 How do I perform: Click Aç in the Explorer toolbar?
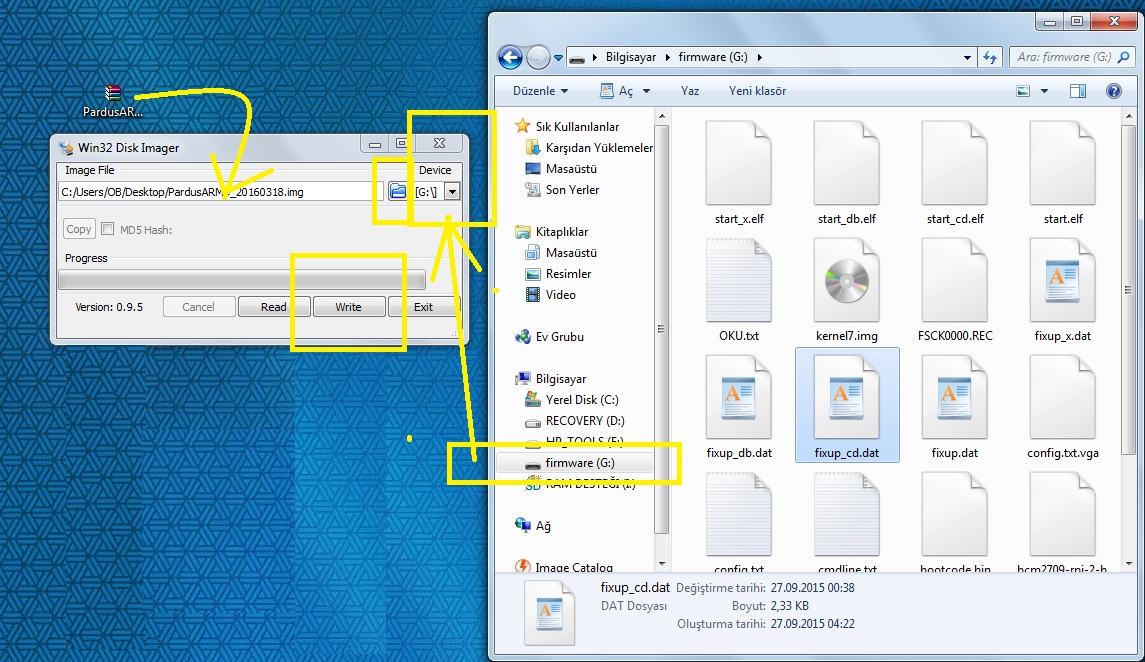(x=616, y=91)
